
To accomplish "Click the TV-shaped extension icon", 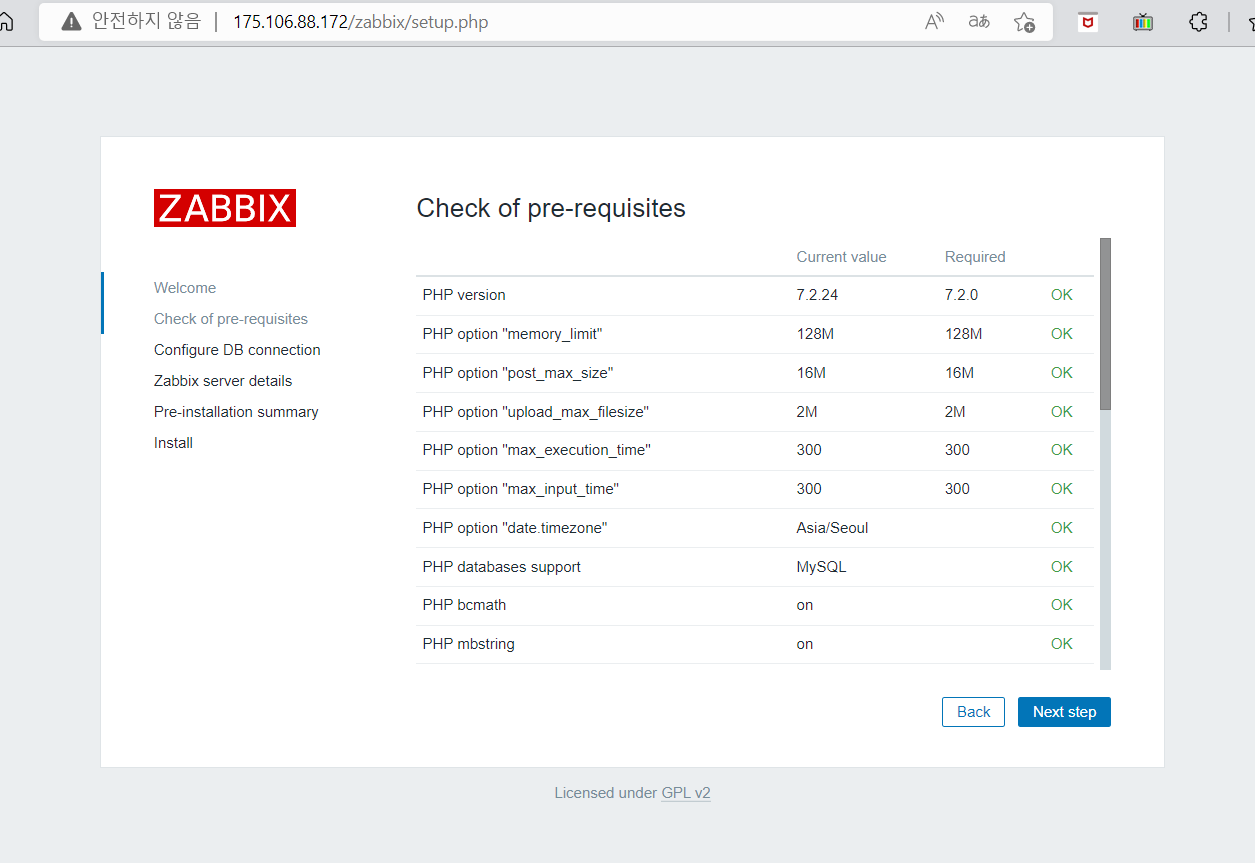I will pos(1143,21).
